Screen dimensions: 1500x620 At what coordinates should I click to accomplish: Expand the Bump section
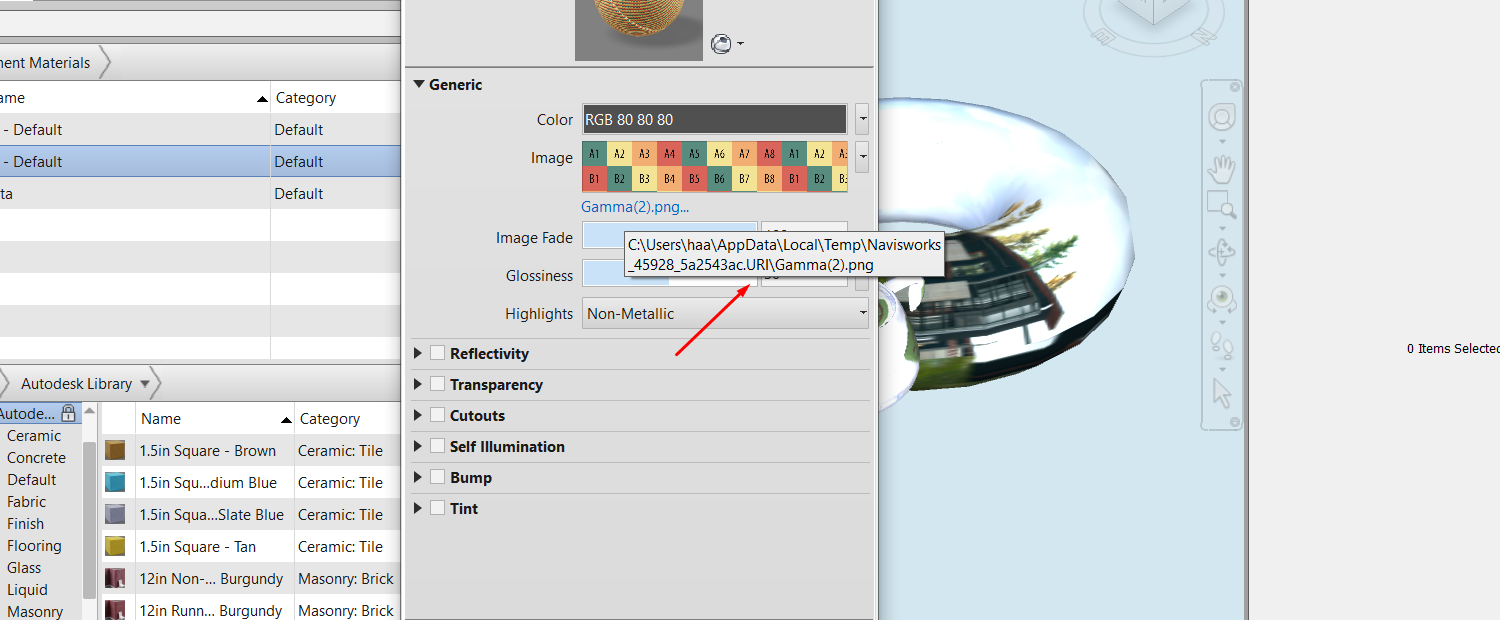coord(419,477)
